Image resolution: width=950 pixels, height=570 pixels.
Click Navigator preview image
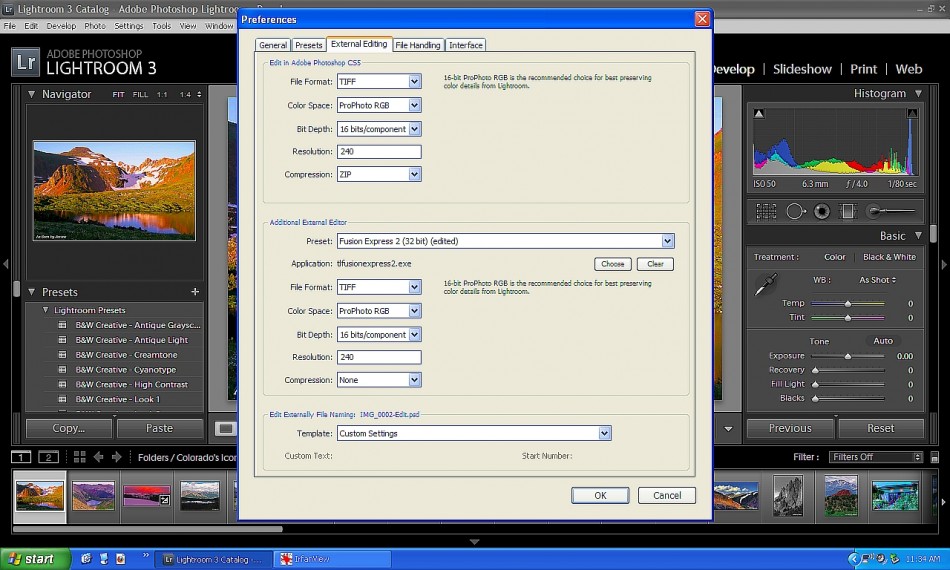(115, 190)
